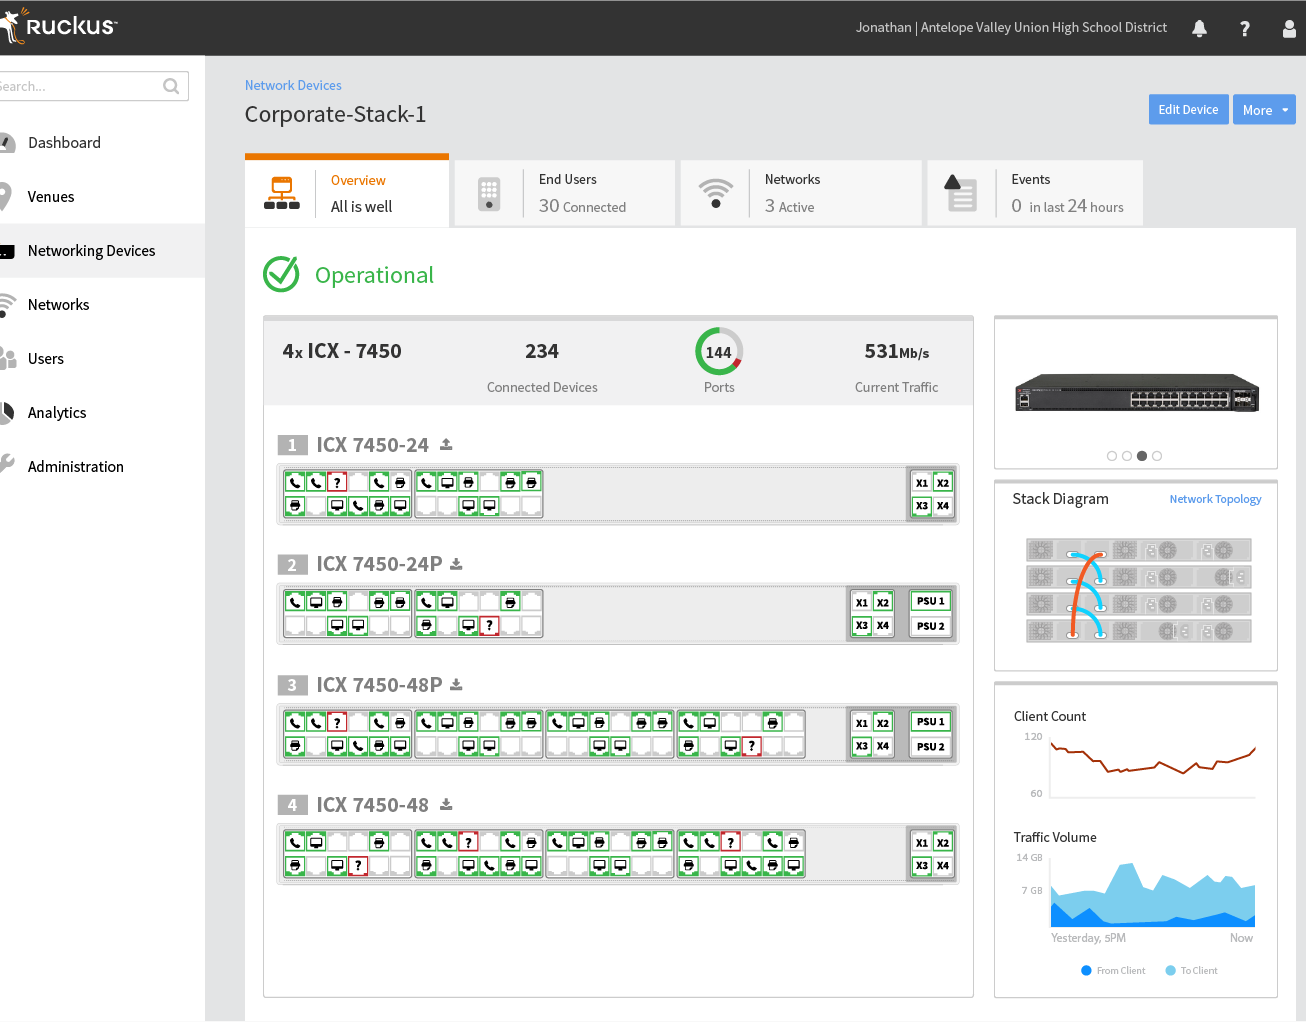Open the Network Topology link
Image resolution: width=1306 pixels, height=1022 pixels.
(1215, 499)
